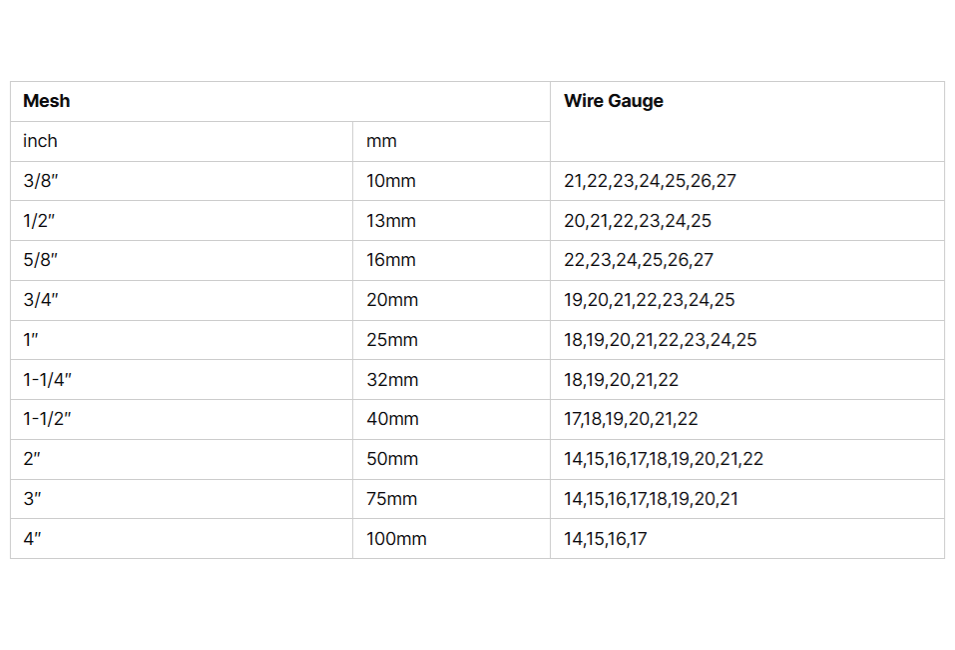The image size is (955, 650).
Task: Click the 5/8″ mesh cell
Action: point(181,260)
